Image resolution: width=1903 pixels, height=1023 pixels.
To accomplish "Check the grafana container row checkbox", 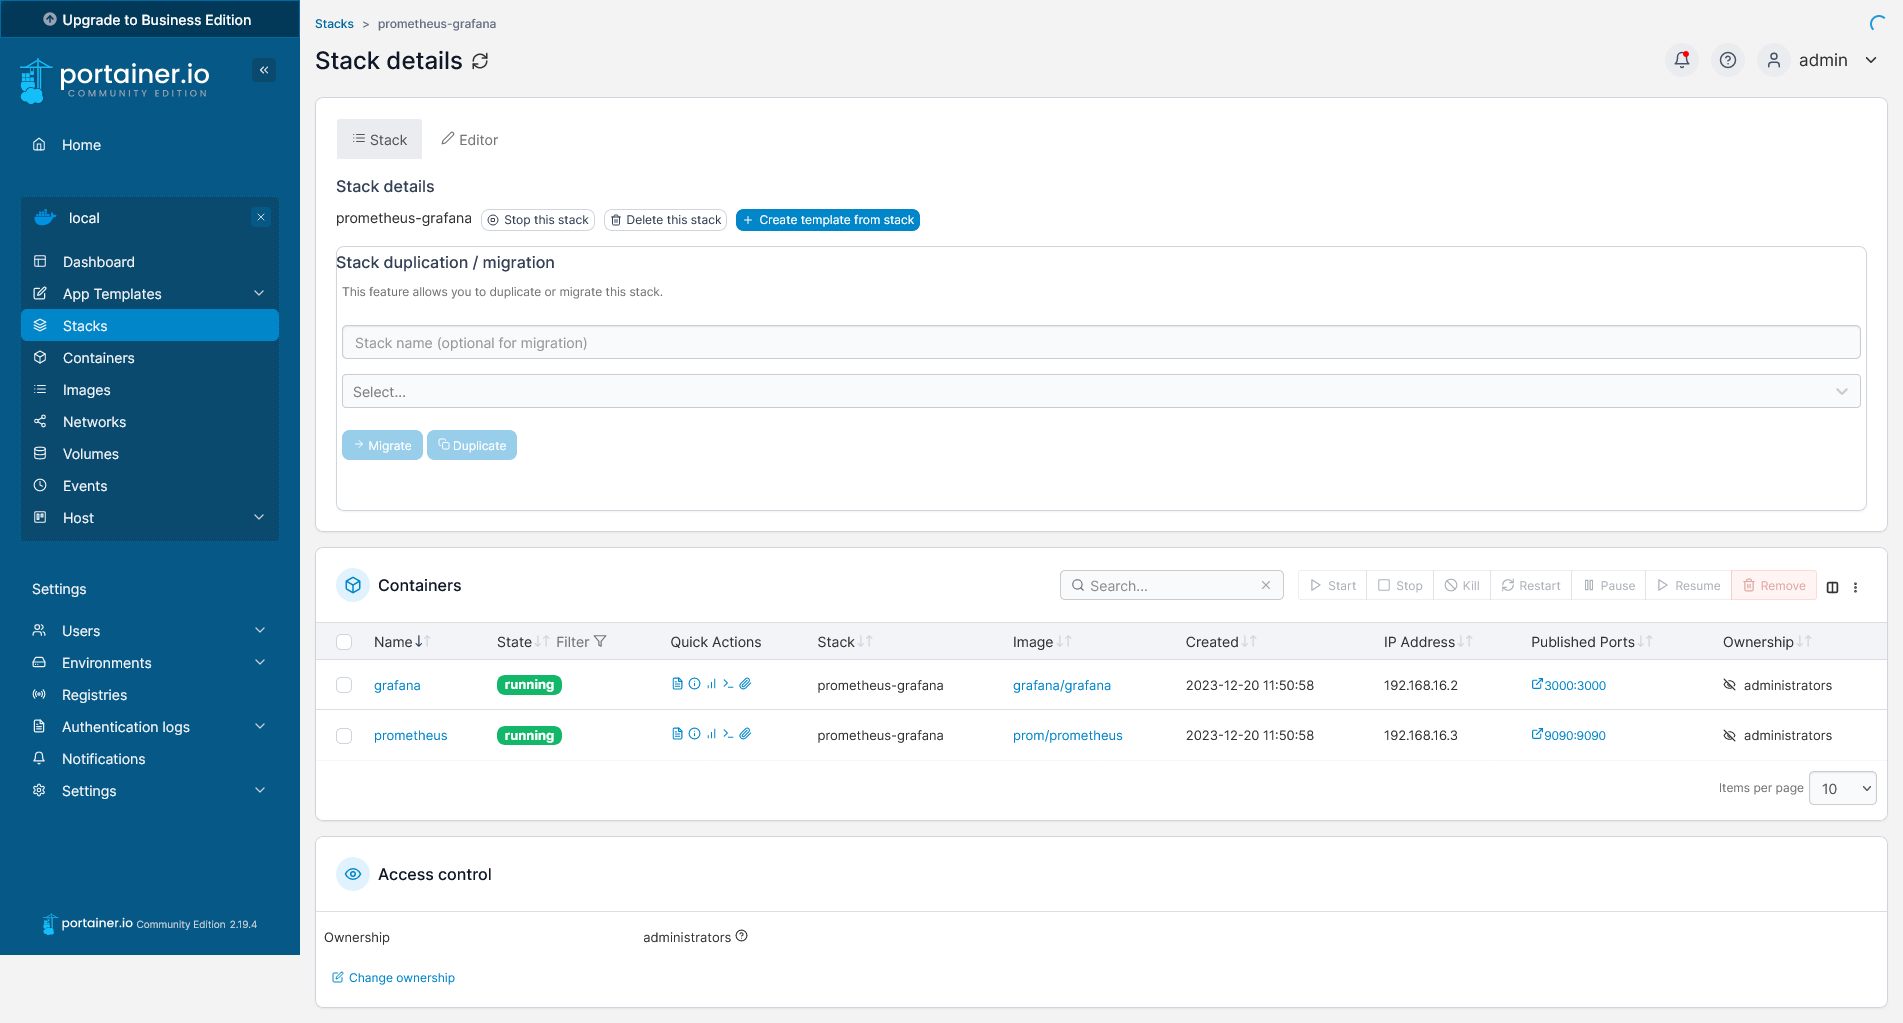I will (x=344, y=685).
